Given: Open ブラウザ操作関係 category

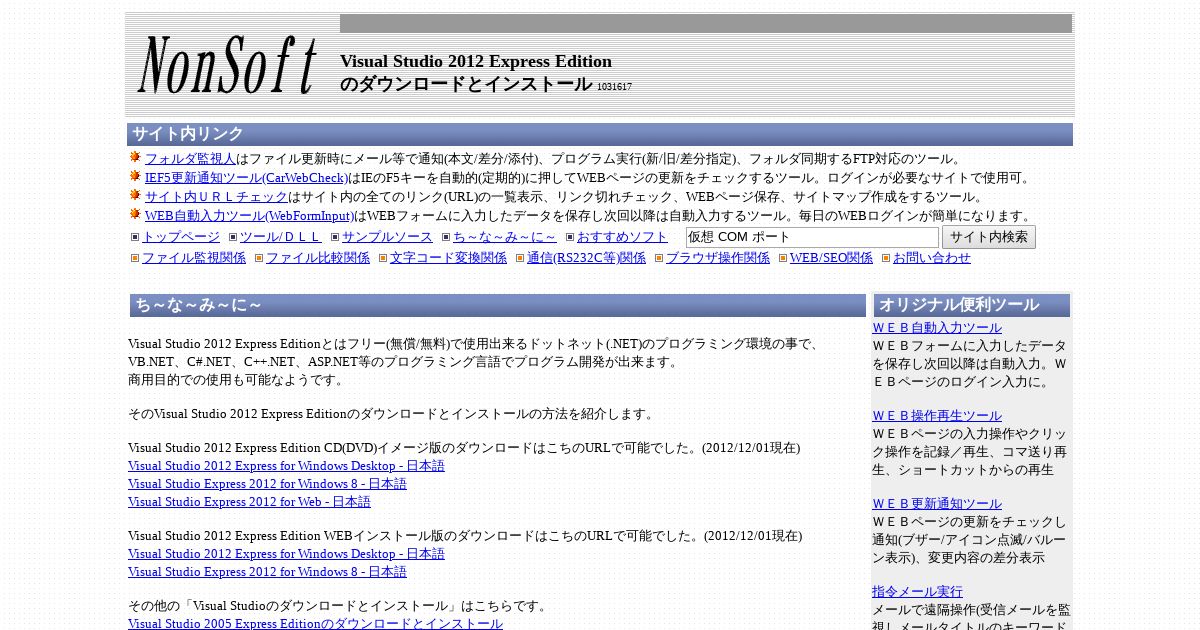Looking at the screenshot, I should click(718, 258).
